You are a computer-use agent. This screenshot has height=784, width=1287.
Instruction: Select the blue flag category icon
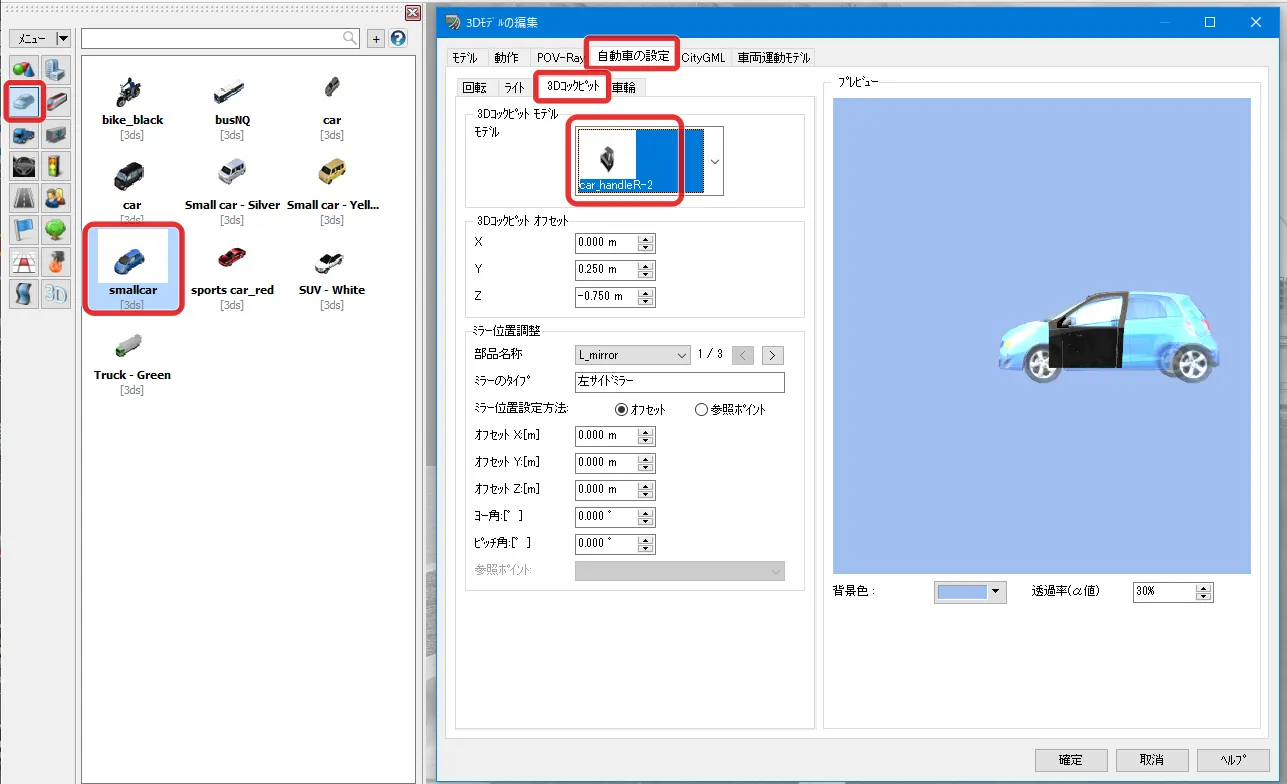tap(25, 229)
